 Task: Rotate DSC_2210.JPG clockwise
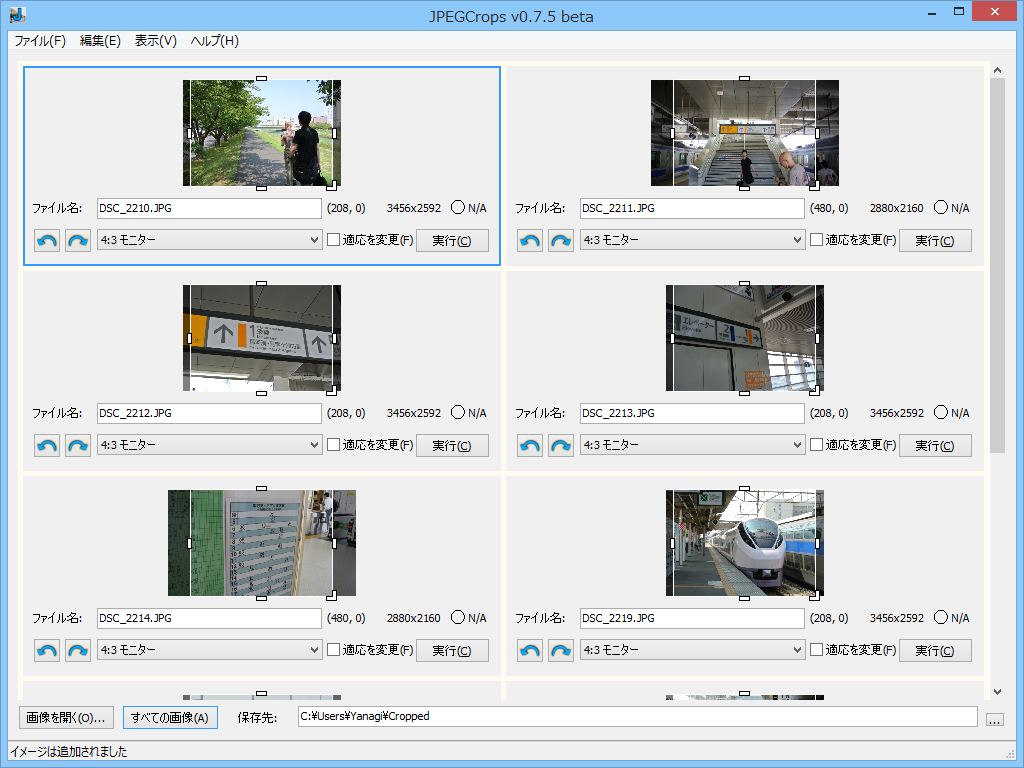[78, 240]
